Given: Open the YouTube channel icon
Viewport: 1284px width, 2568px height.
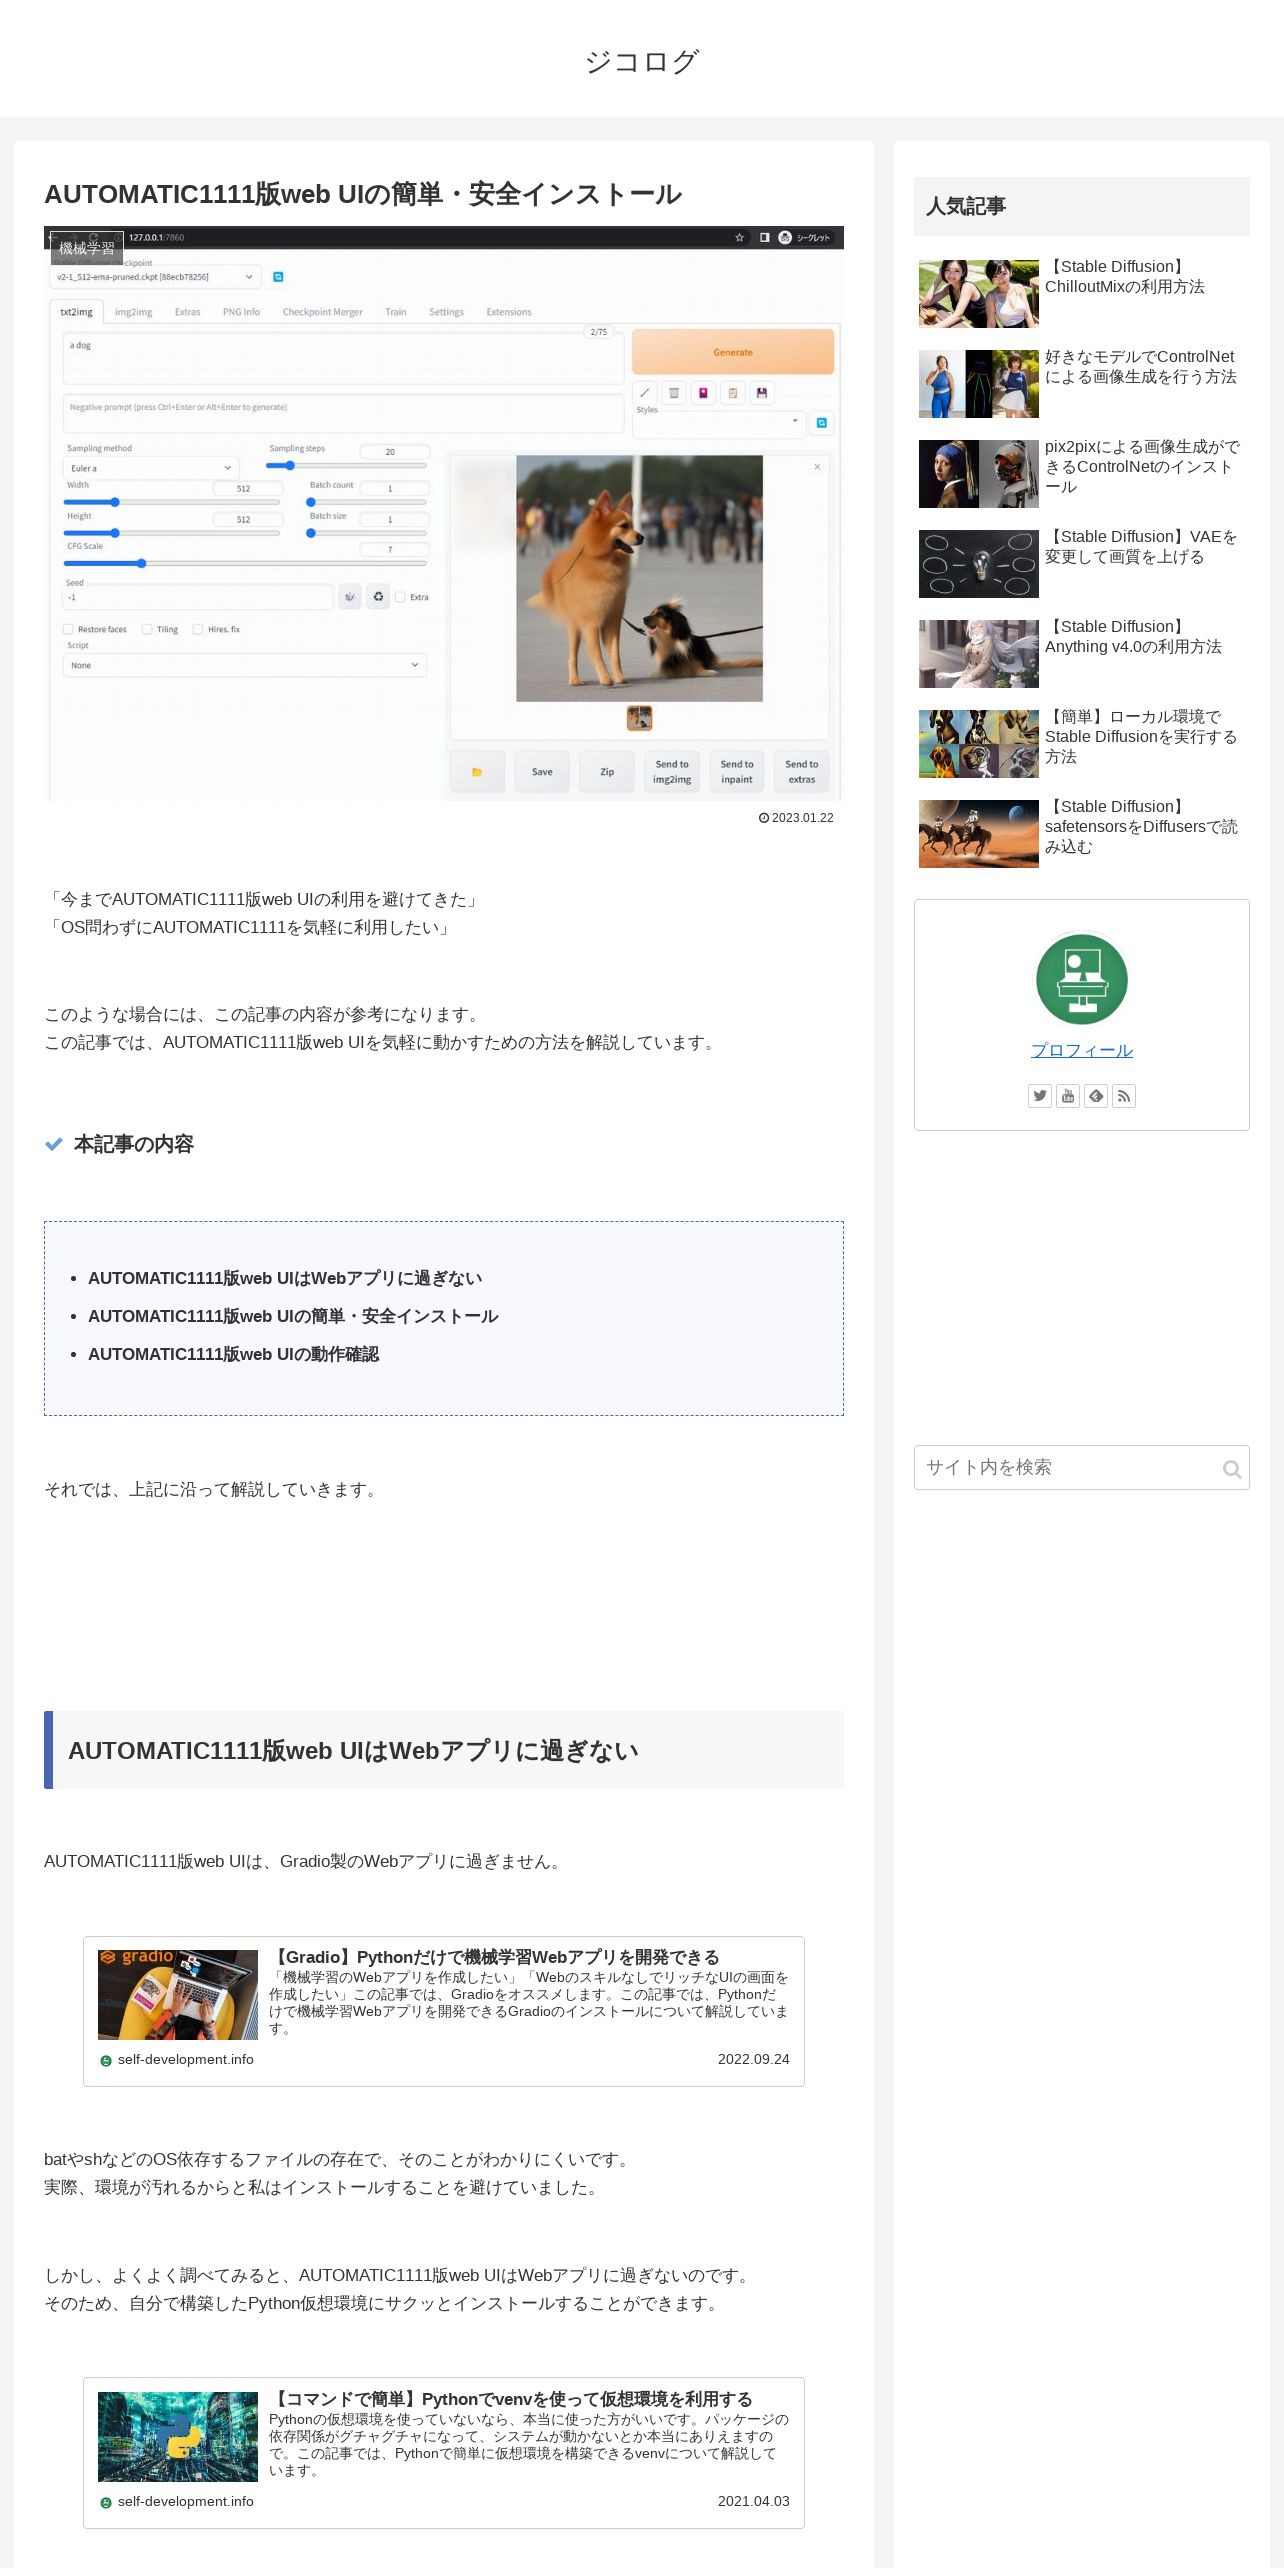Looking at the screenshot, I should (x=1068, y=1096).
